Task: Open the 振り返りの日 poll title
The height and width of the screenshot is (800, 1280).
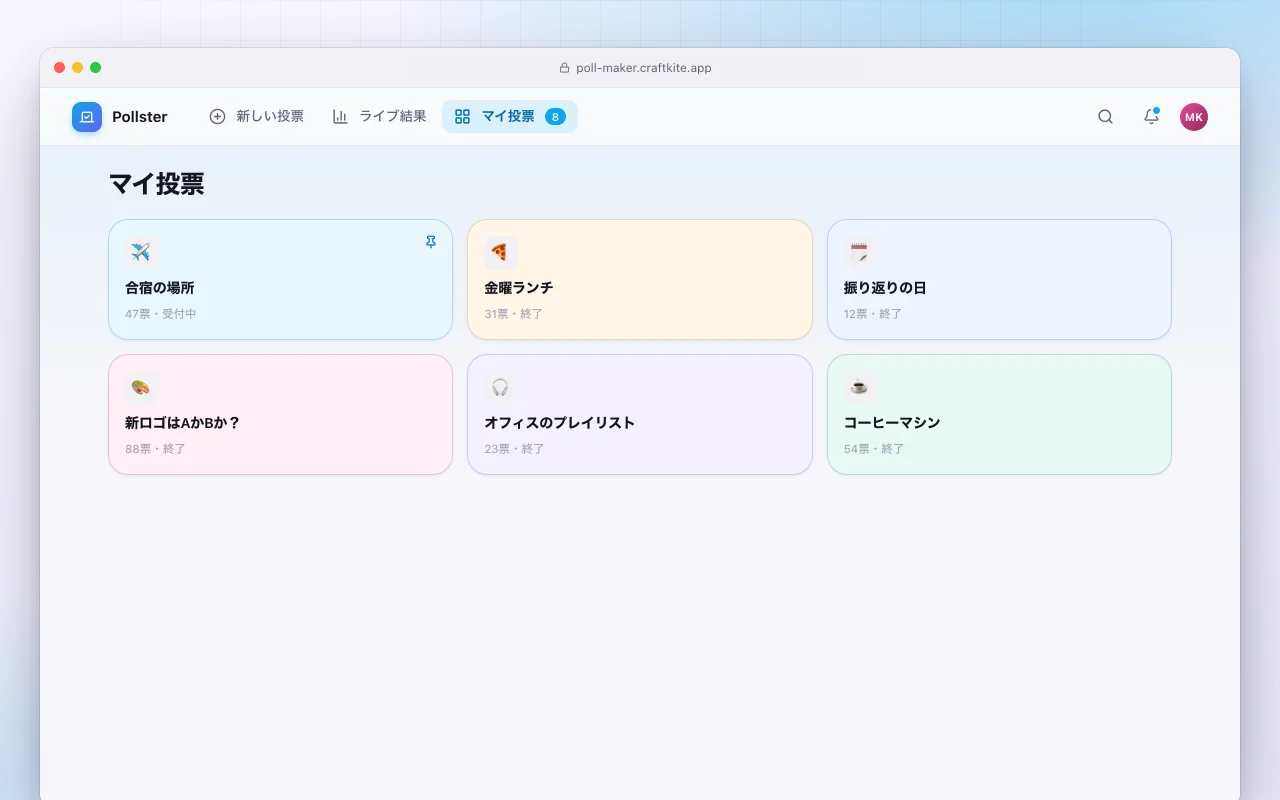Action: tap(885, 288)
